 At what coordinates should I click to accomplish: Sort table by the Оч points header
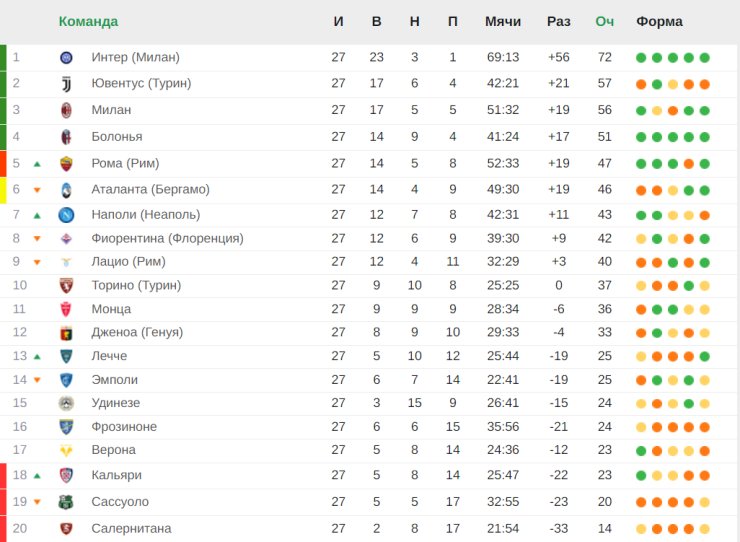(605, 22)
